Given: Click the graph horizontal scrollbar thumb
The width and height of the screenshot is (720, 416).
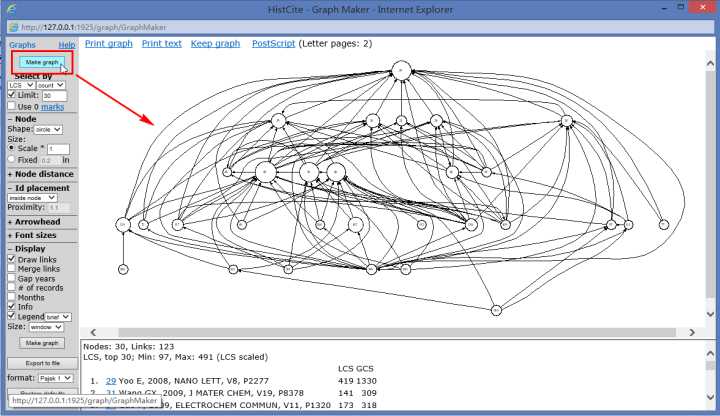Looking at the screenshot, I should point(397,332).
